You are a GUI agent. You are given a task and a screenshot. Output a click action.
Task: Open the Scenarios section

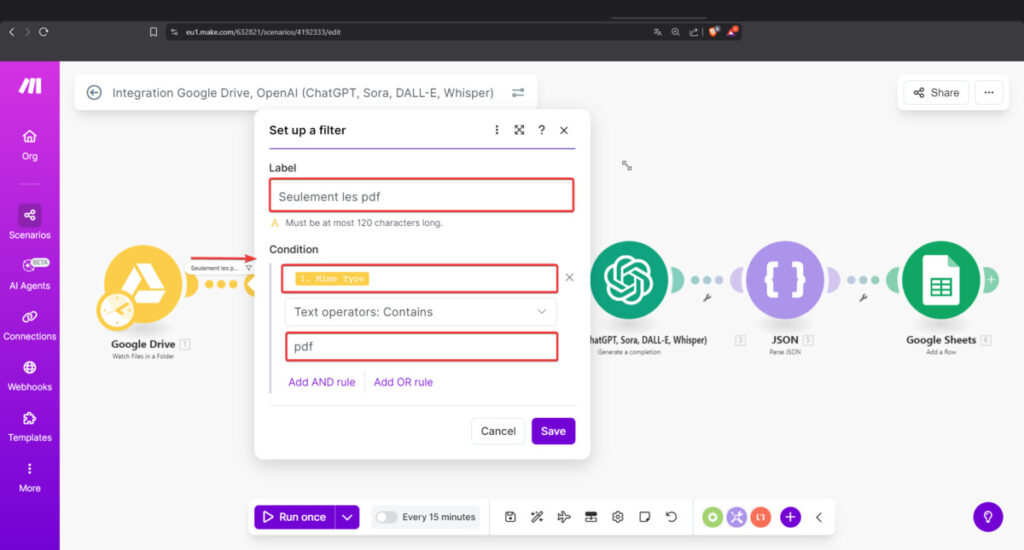29,222
